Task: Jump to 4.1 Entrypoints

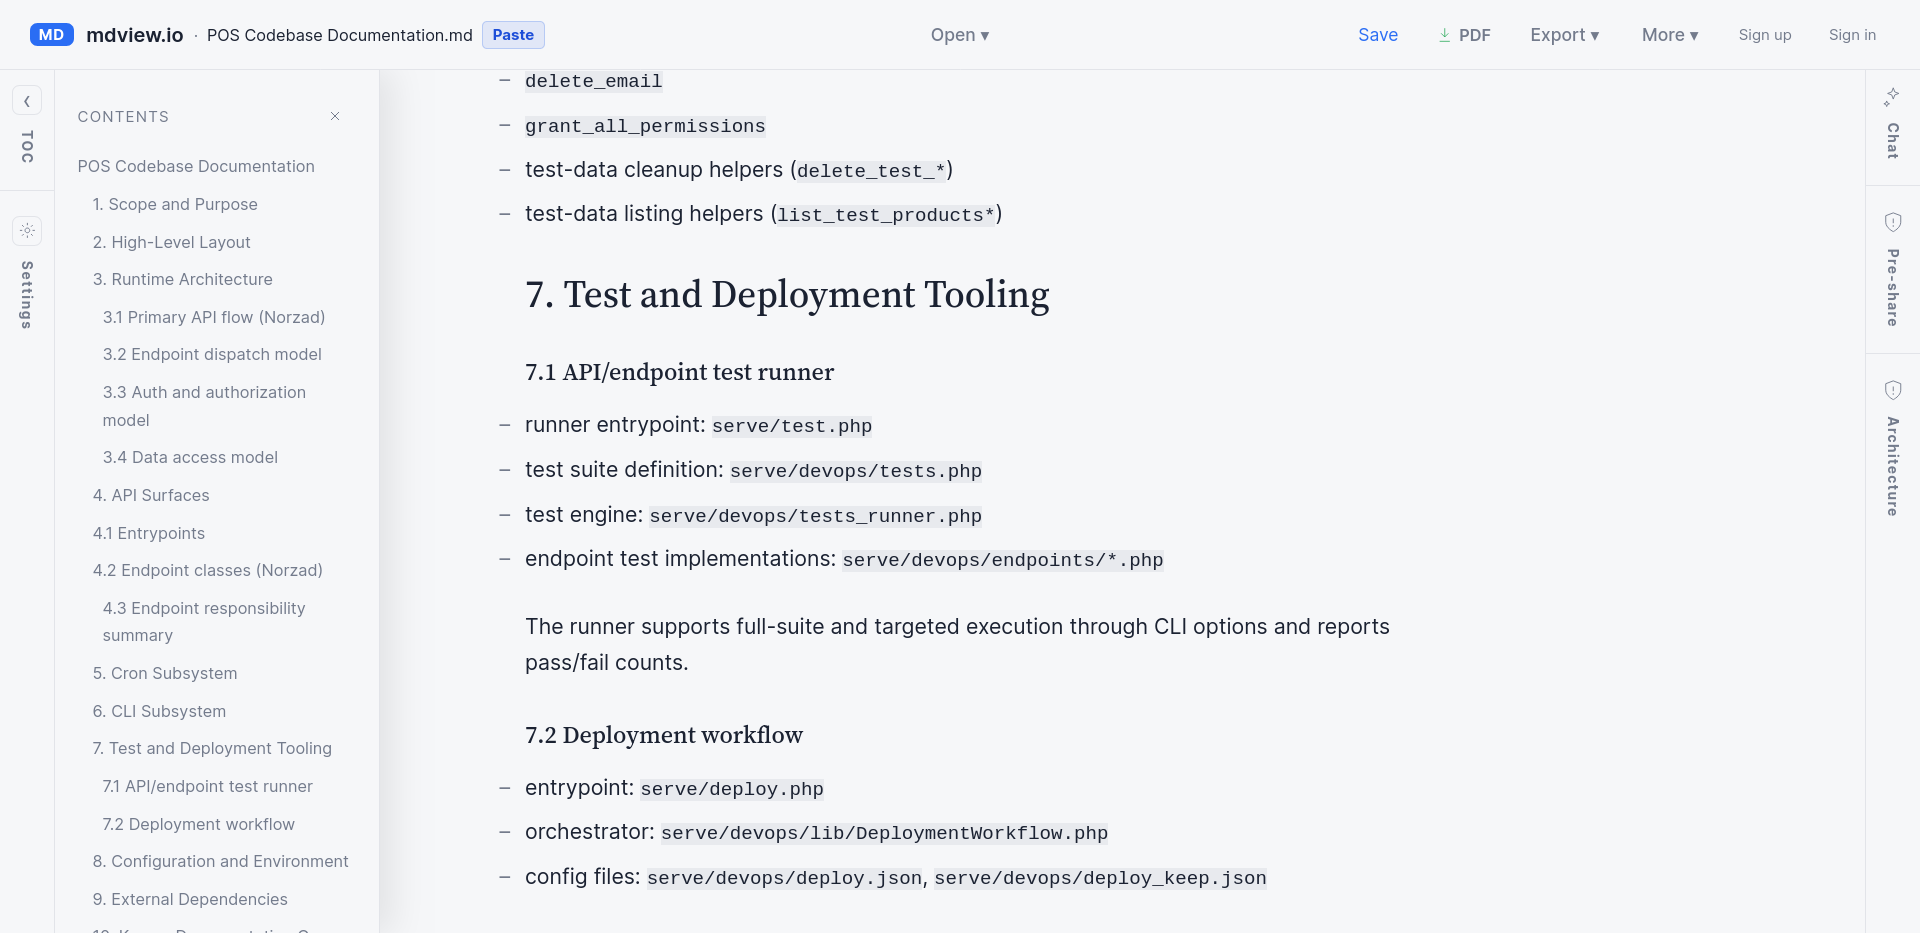Action: (148, 533)
